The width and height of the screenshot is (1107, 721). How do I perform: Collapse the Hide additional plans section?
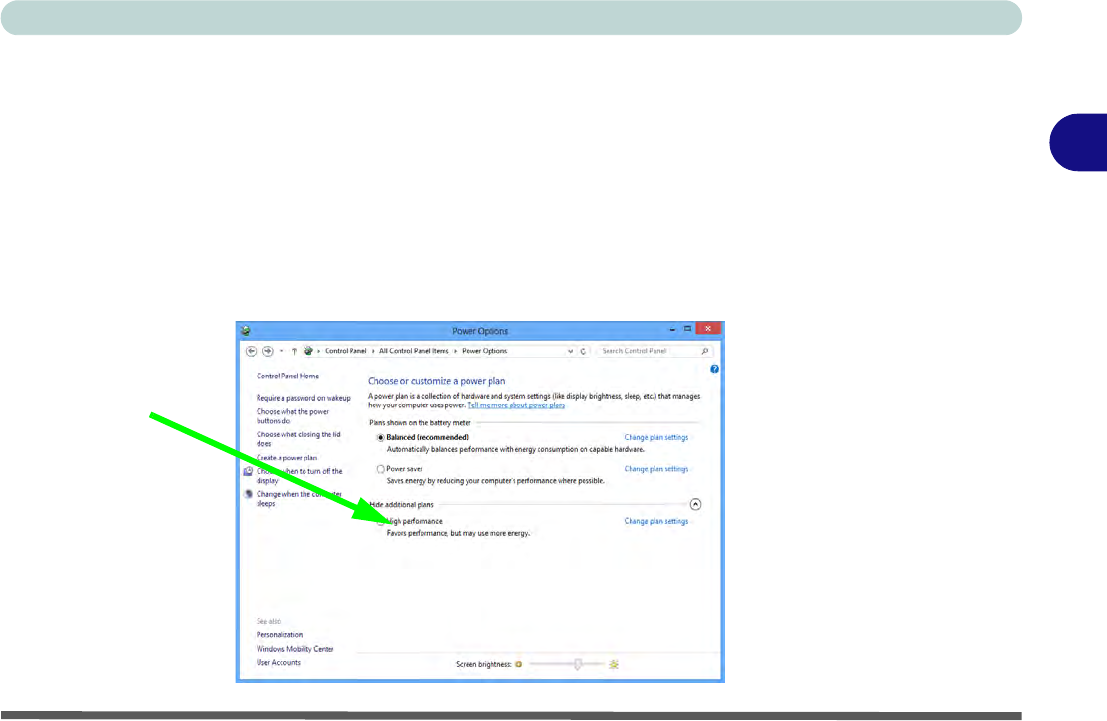coord(695,504)
